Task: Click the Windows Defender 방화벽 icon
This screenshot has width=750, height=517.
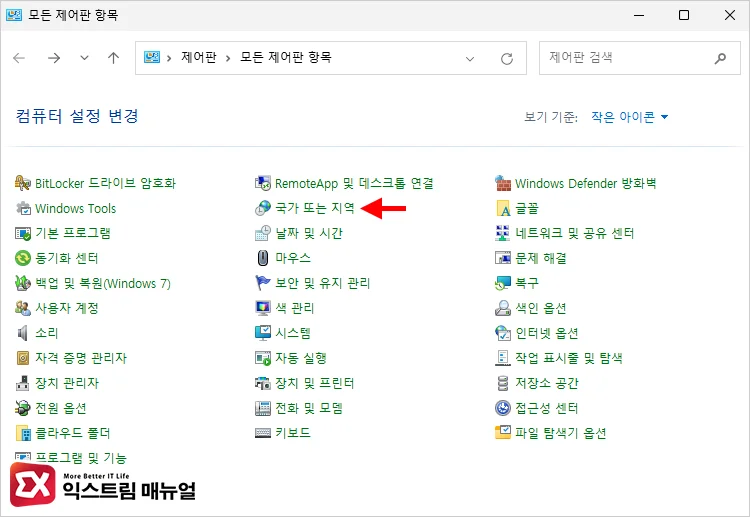Action: pos(503,183)
